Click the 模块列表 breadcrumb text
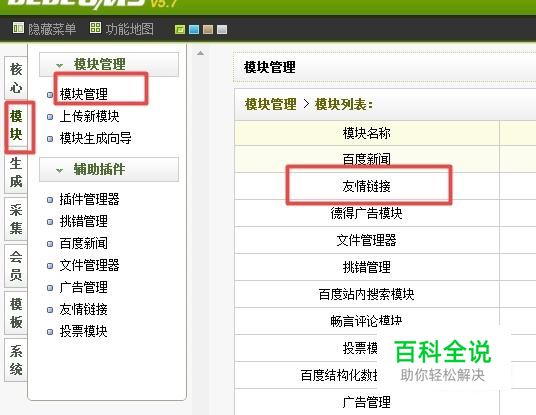This screenshot has height=415, width=536. (x=344, y=104)
